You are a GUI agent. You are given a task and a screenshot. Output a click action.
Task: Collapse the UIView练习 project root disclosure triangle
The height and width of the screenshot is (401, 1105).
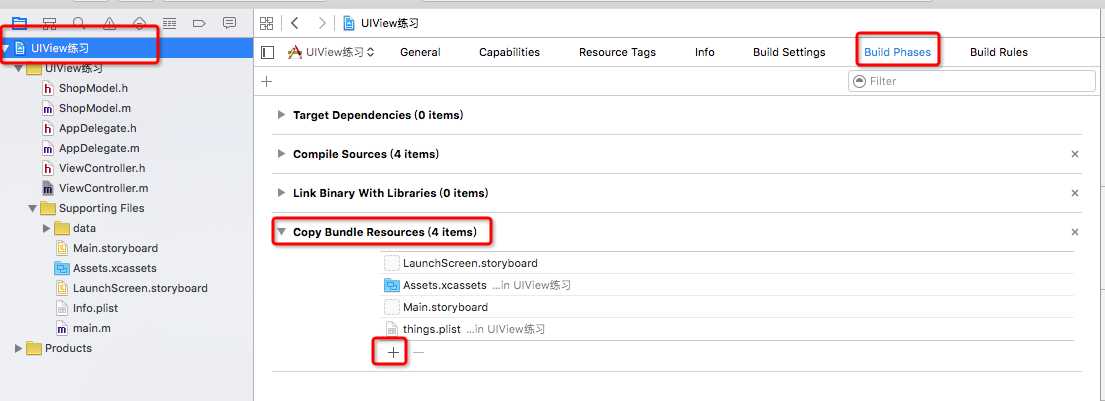pos(6,49)
